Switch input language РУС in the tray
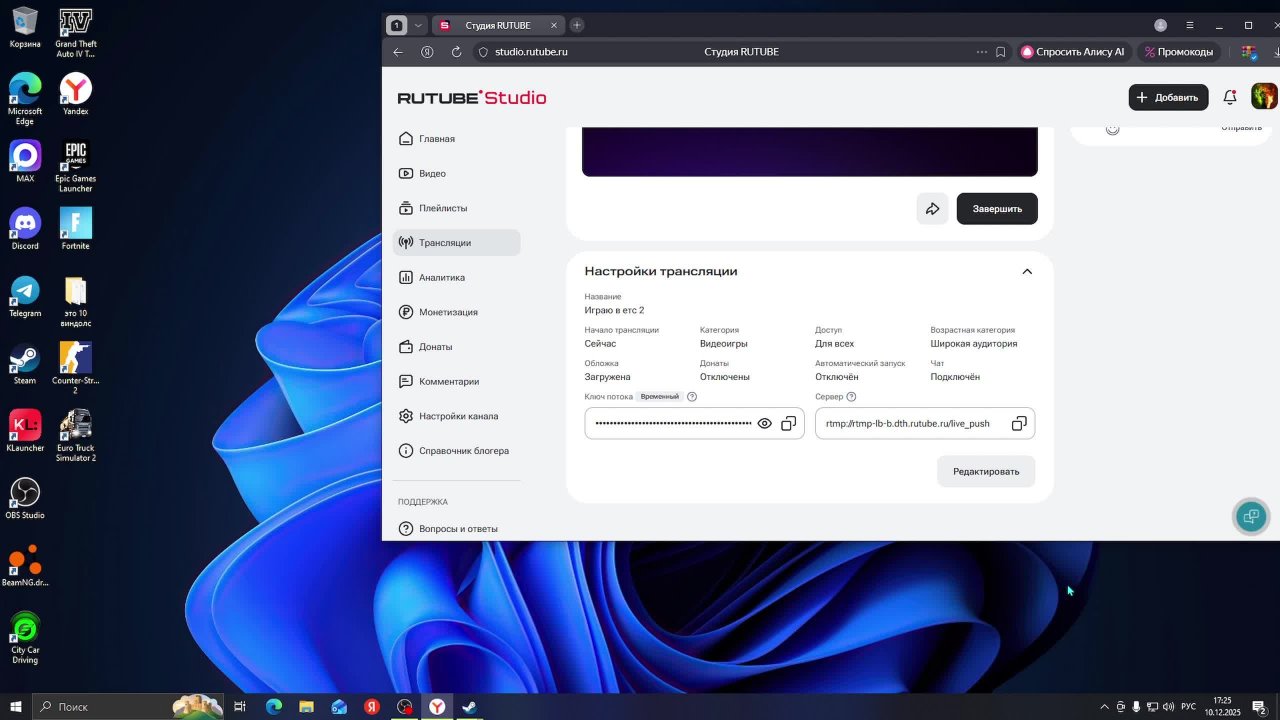The height and width of the screenshot is (720, 1280). 1189,707
